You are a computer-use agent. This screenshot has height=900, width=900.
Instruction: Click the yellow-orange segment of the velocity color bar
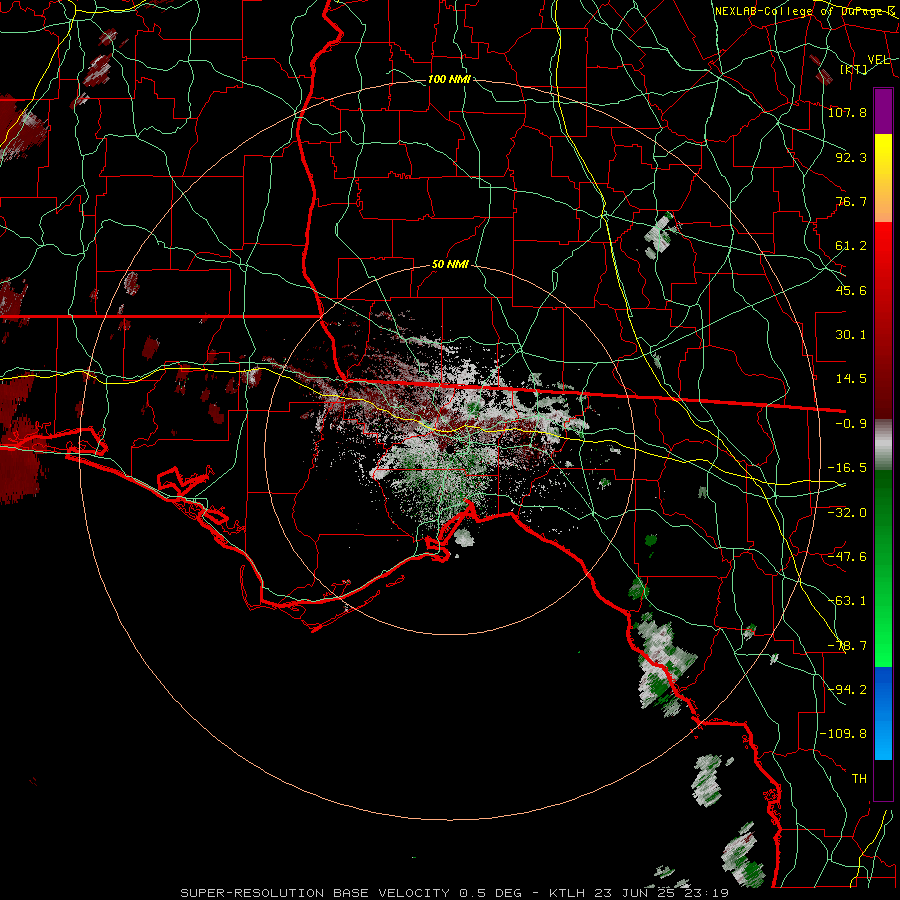pyautogui.click(x=883, y=178)
